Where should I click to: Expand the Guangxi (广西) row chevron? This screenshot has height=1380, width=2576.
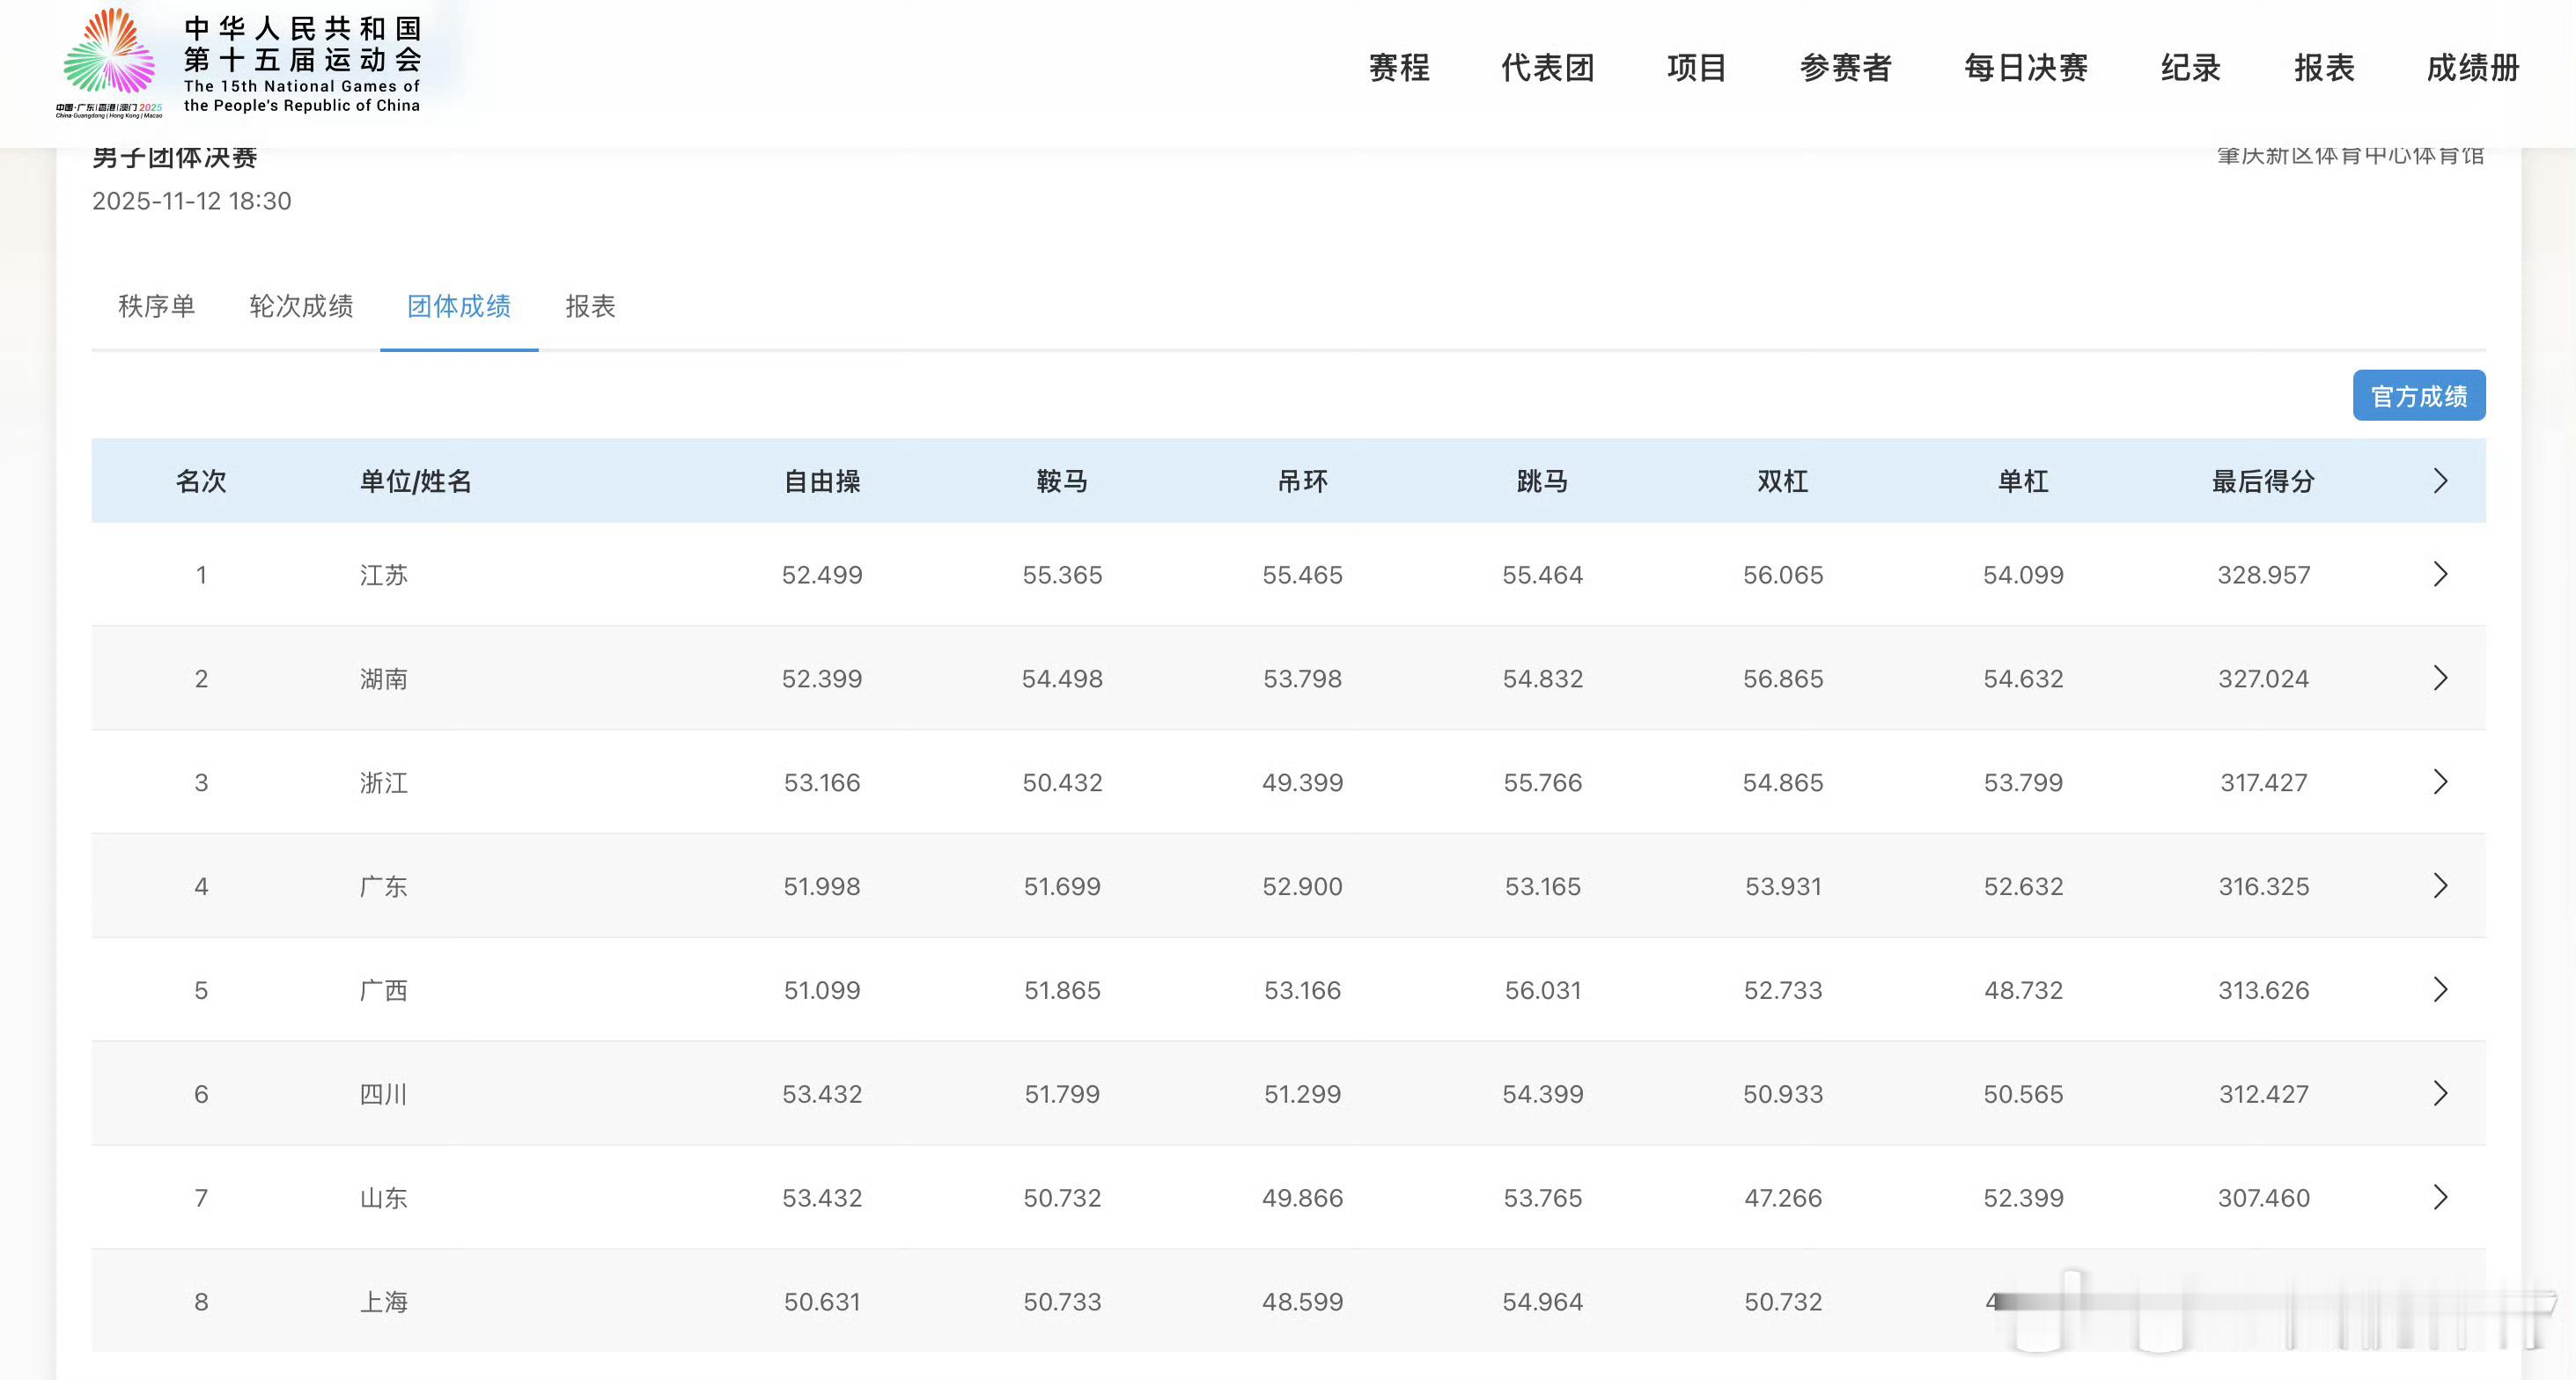pyautogui.click(x=2439, y=990)
